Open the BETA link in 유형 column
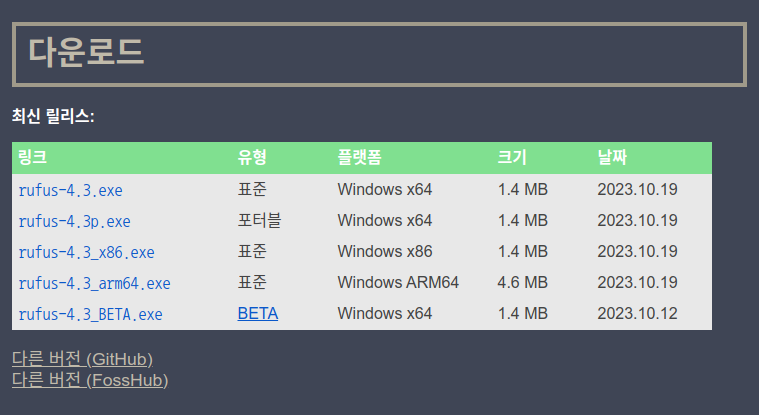 [257, 314]
